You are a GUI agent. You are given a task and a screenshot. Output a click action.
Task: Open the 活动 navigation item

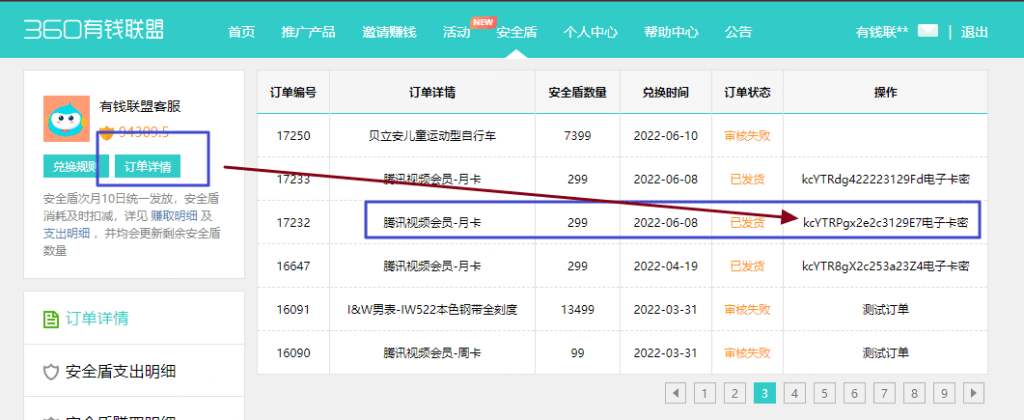(x=456, y=31)
